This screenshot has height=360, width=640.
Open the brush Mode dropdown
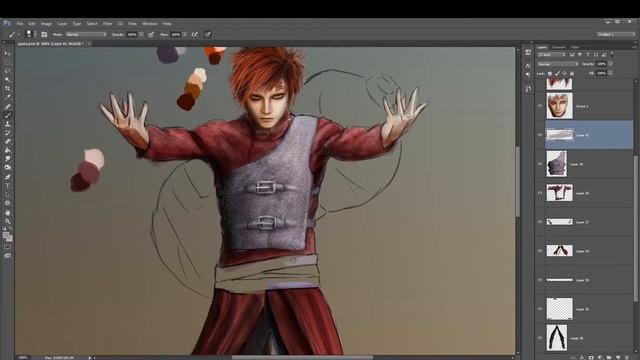coord(86,35)
